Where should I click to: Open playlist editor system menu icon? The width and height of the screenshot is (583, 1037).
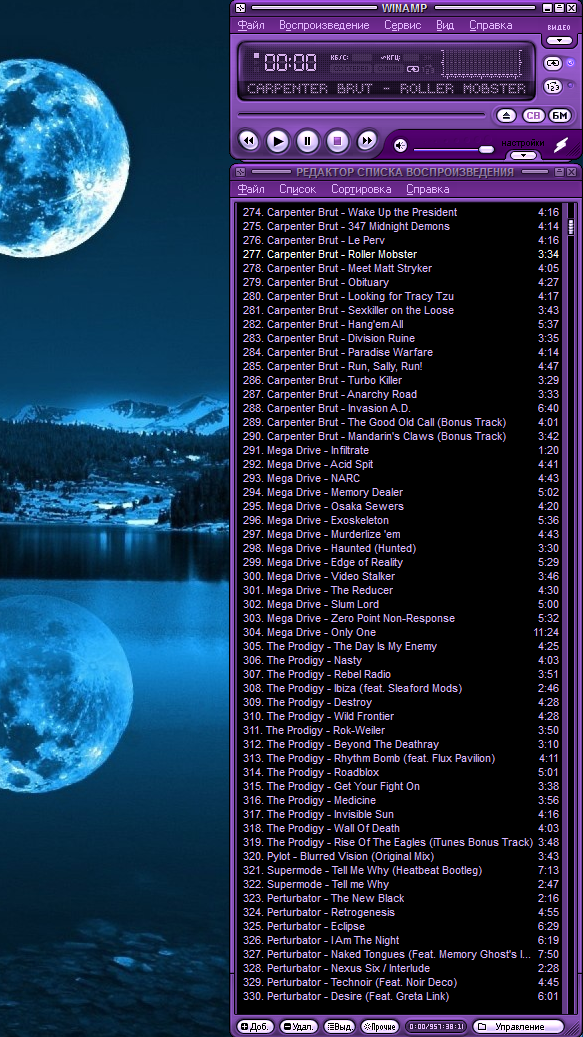coord(240,172)
